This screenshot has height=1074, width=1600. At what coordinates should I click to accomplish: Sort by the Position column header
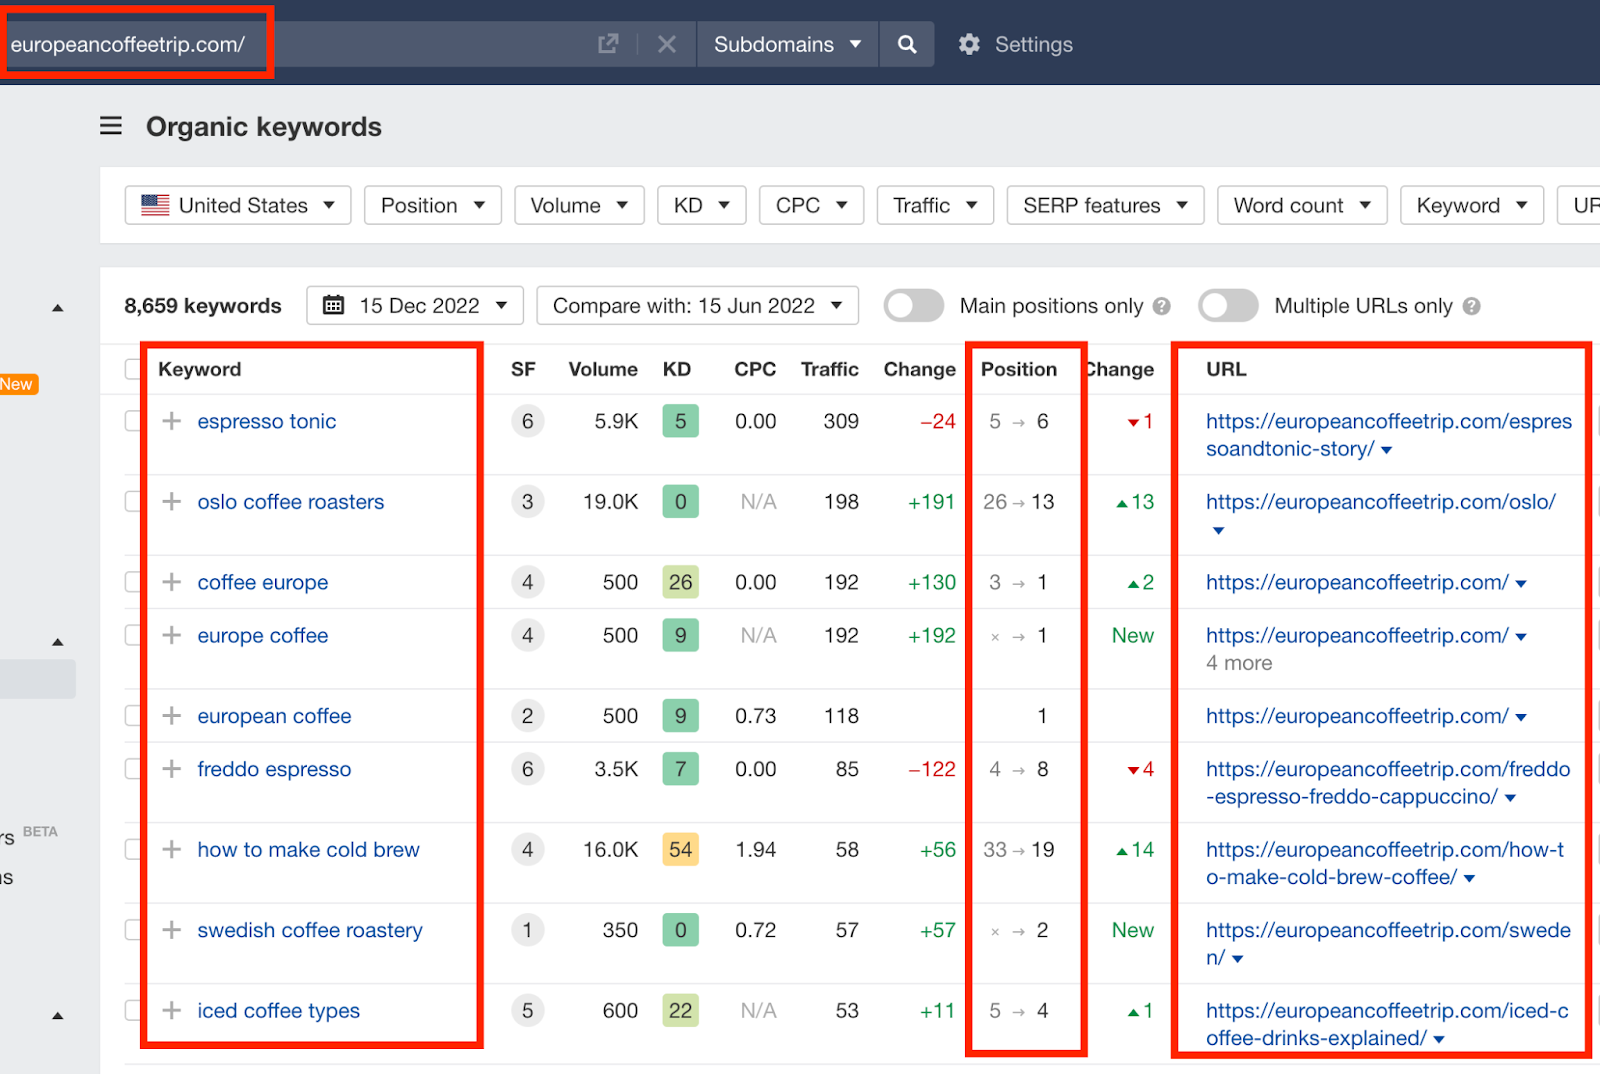click(1019, 369)
